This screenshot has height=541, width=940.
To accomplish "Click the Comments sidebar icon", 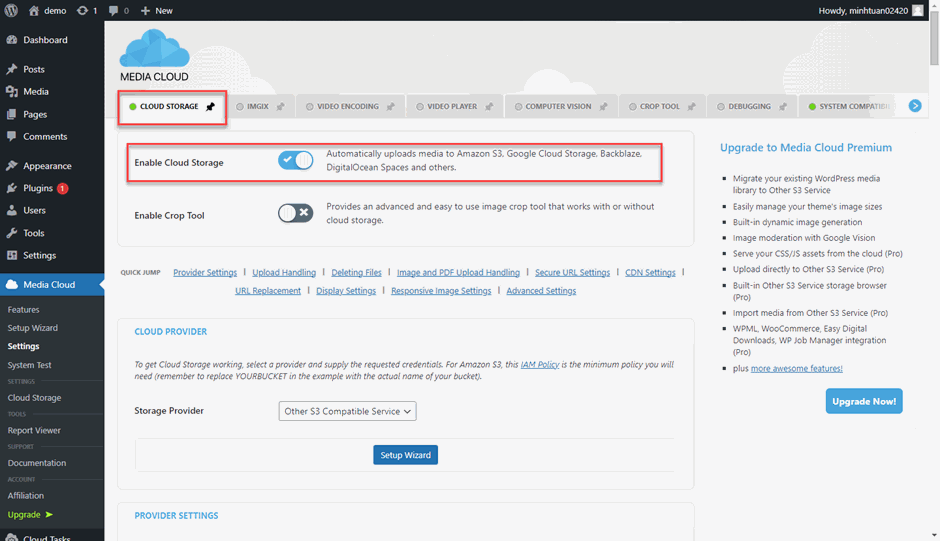I will coord(12,136).
